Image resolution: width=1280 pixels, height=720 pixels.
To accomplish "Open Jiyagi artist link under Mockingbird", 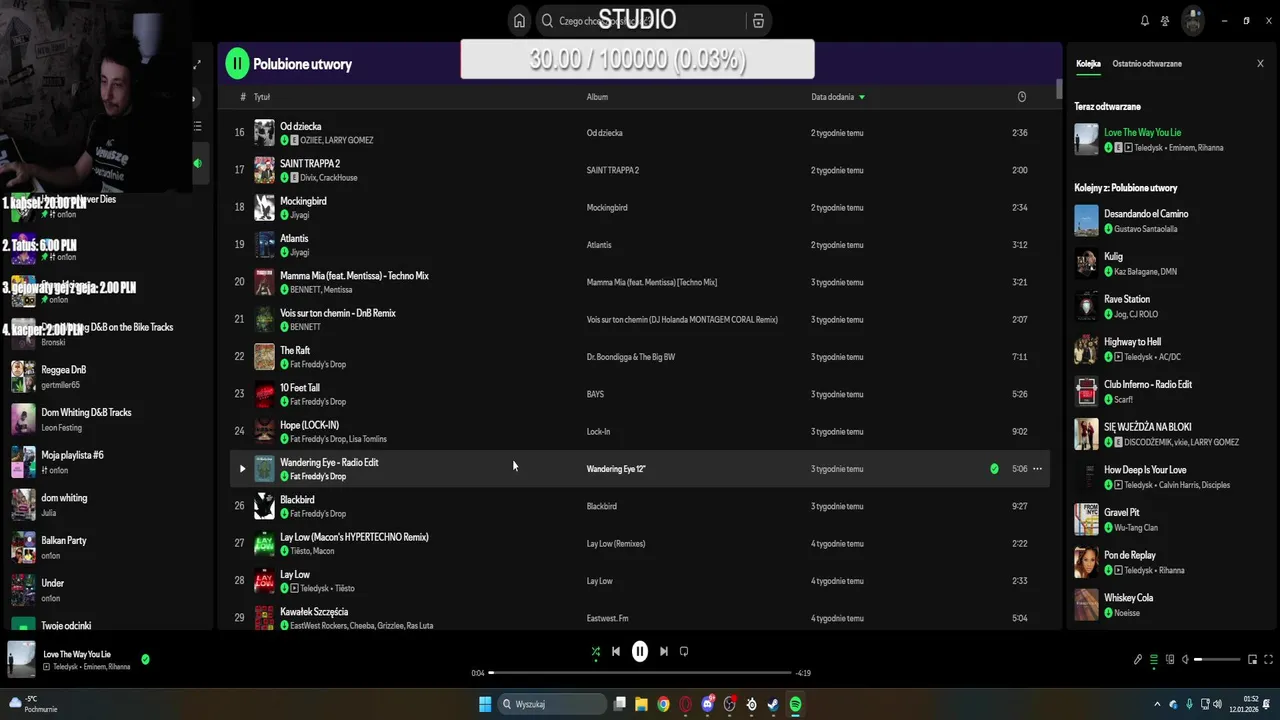I will 299,215.
